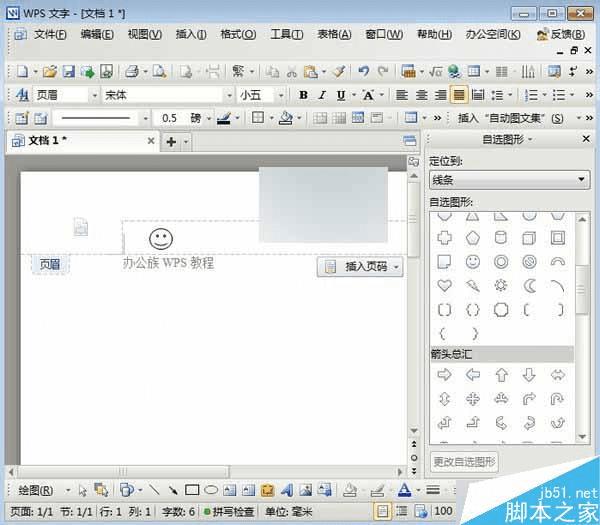The height and width of the screenshot is (525, 600).
Task: Click the 插入页码 button
Action: point(360,266)
